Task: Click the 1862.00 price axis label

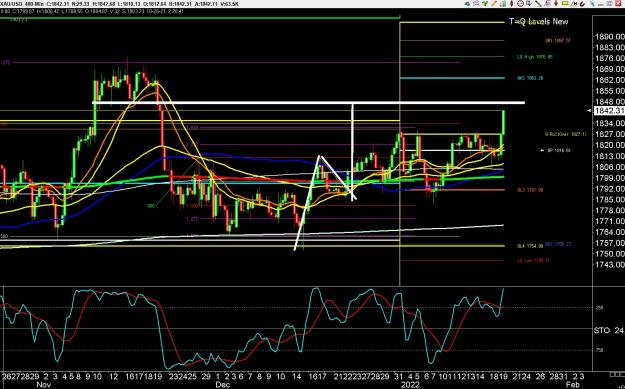Action: pos(610,80)
